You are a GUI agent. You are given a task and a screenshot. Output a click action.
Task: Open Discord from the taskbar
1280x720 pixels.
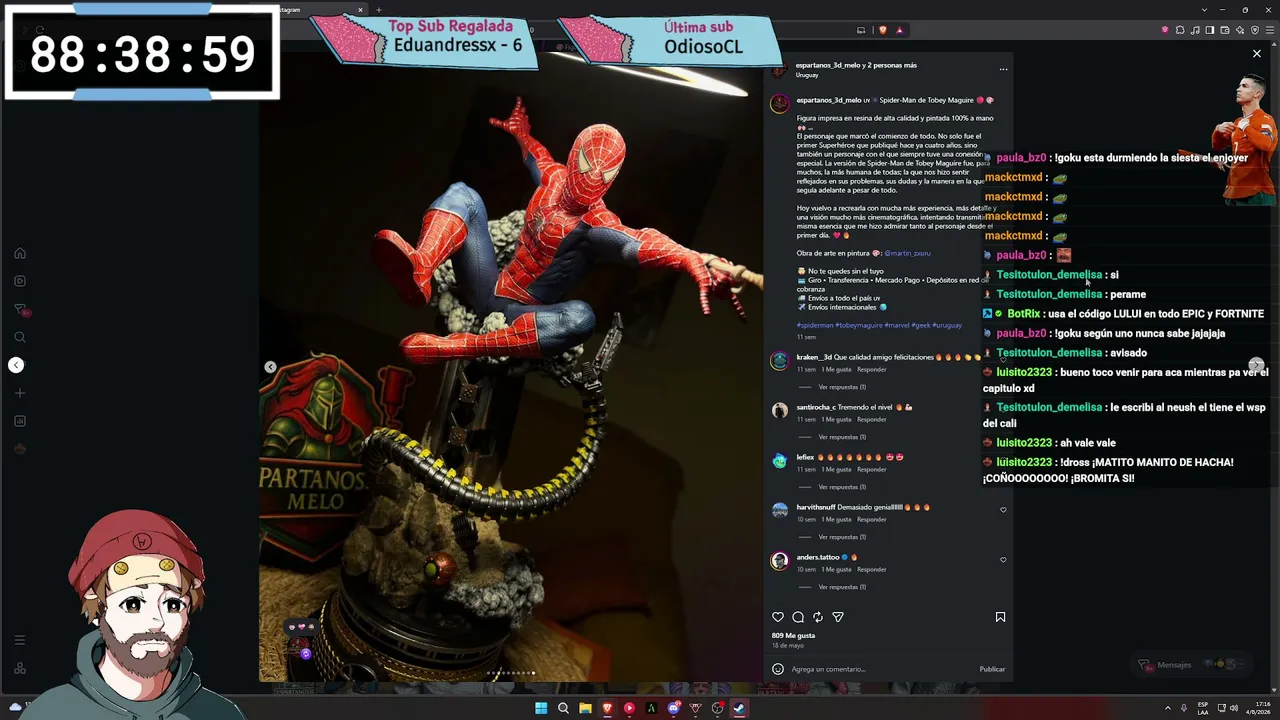[x=673, y=708]
